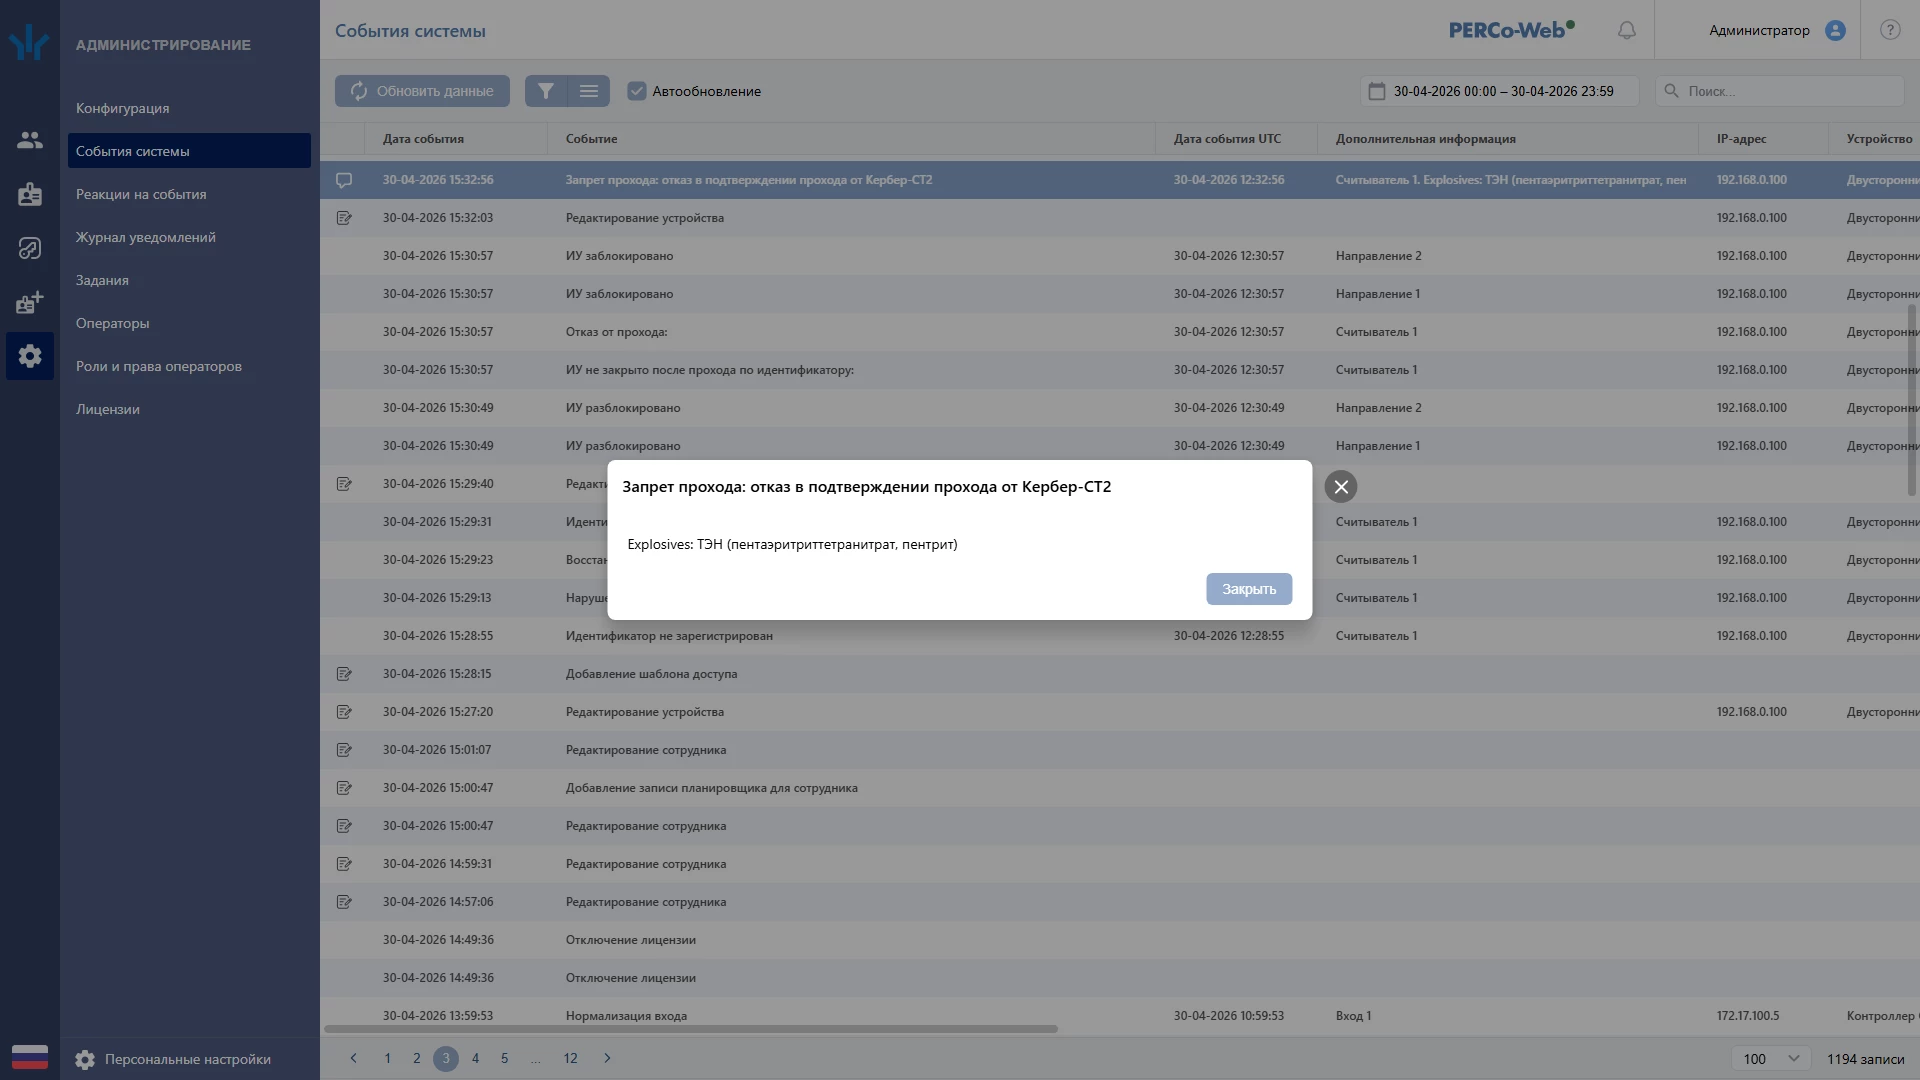The image size is (1920, 1080).
Task: Click the horizontal scrollbar under the table
Action: click(690, 1029)
